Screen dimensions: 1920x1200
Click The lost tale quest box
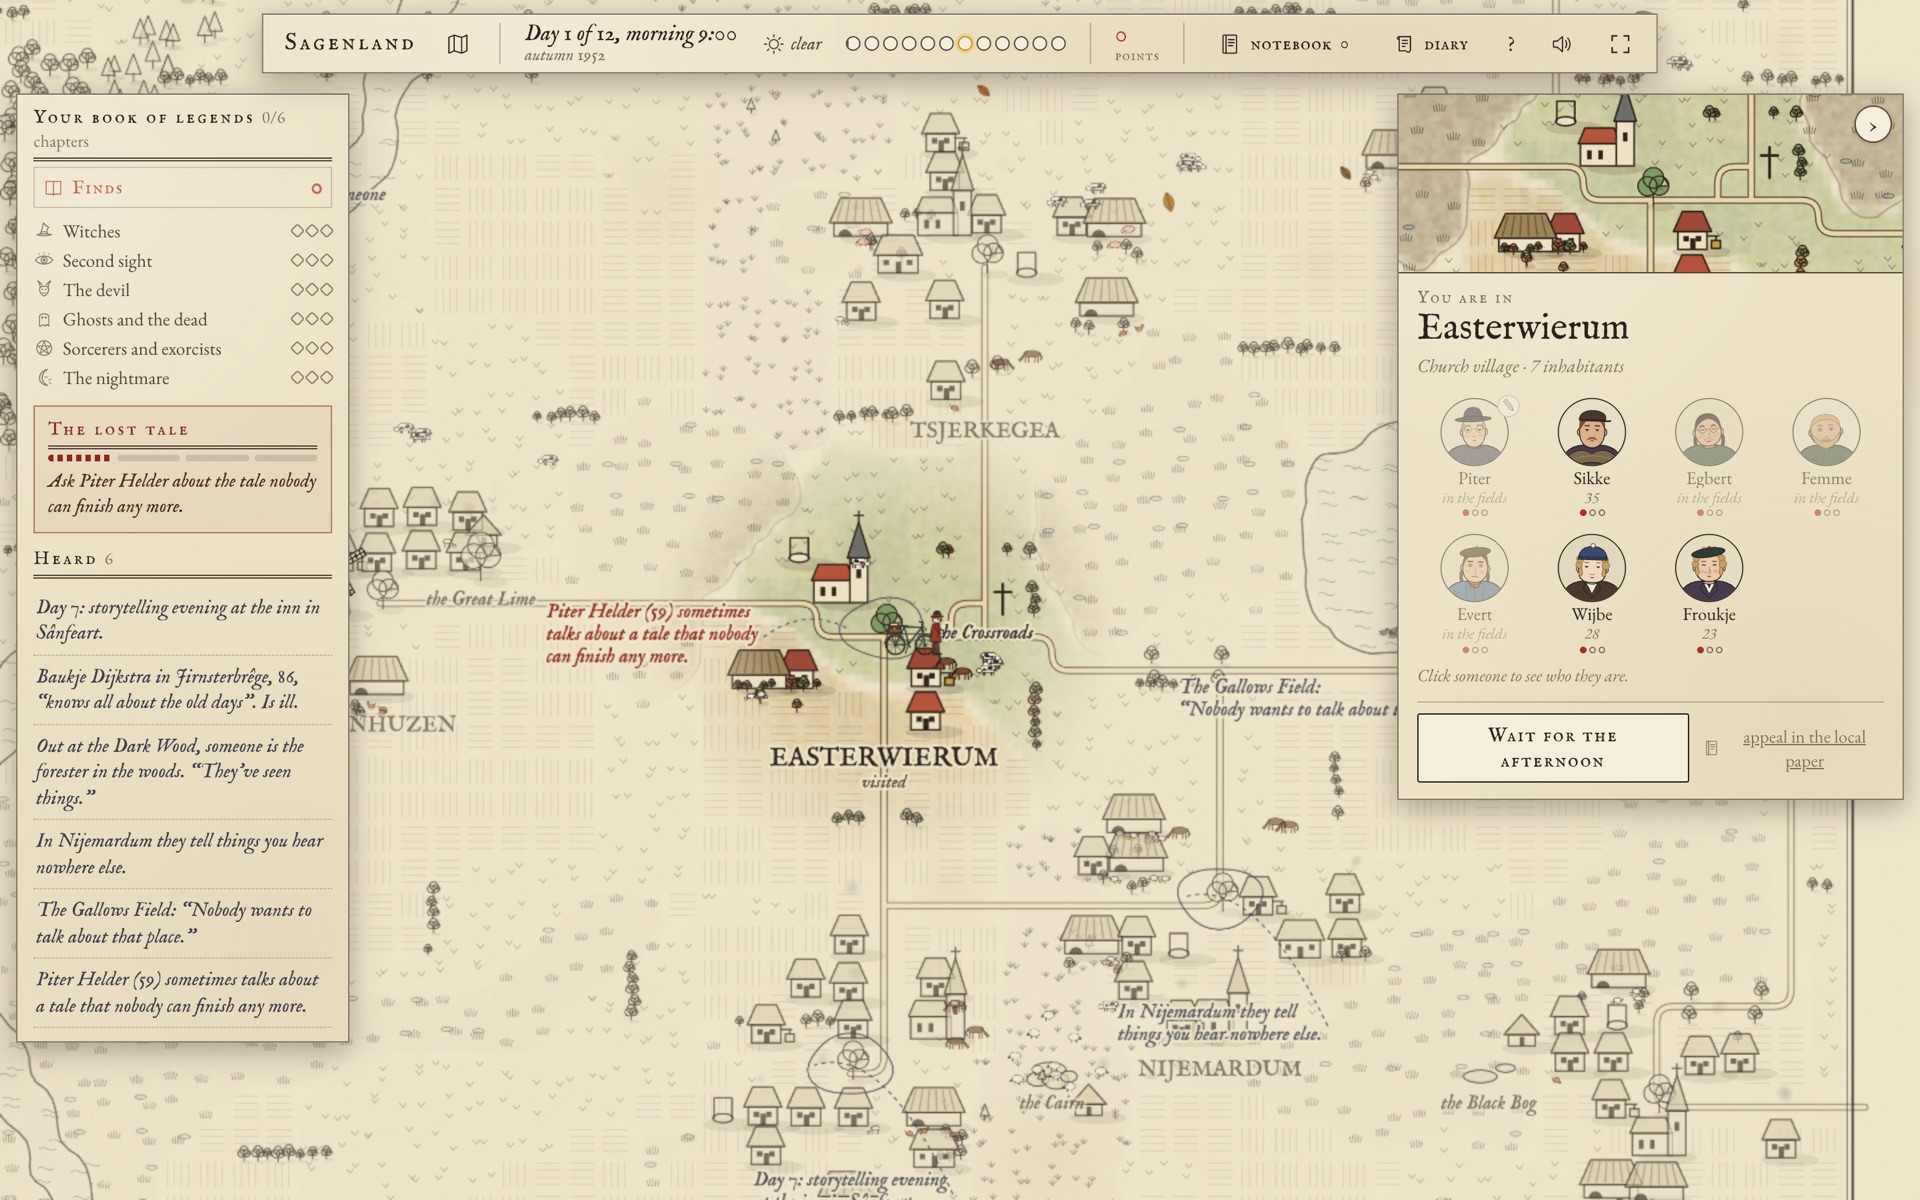[x=182, y=468]
